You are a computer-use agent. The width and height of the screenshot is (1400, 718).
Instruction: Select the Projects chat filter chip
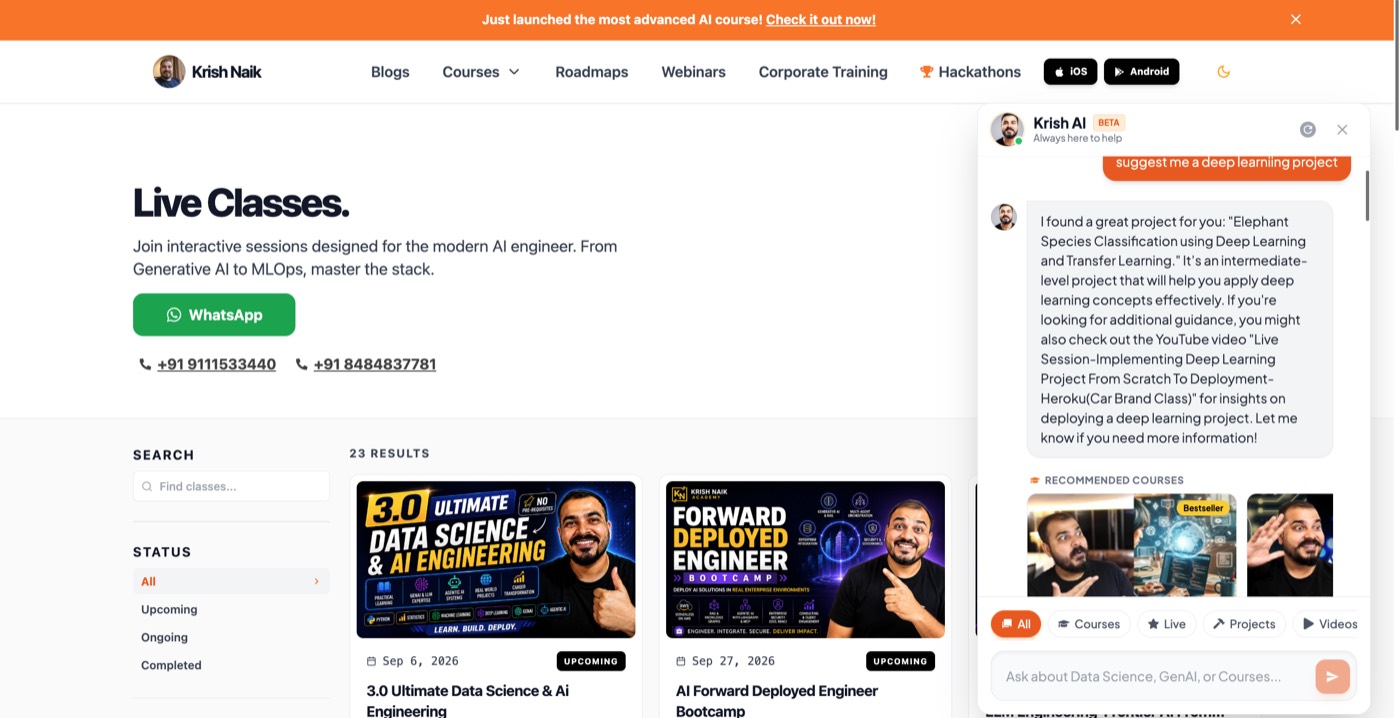(x=1244, y=624)
